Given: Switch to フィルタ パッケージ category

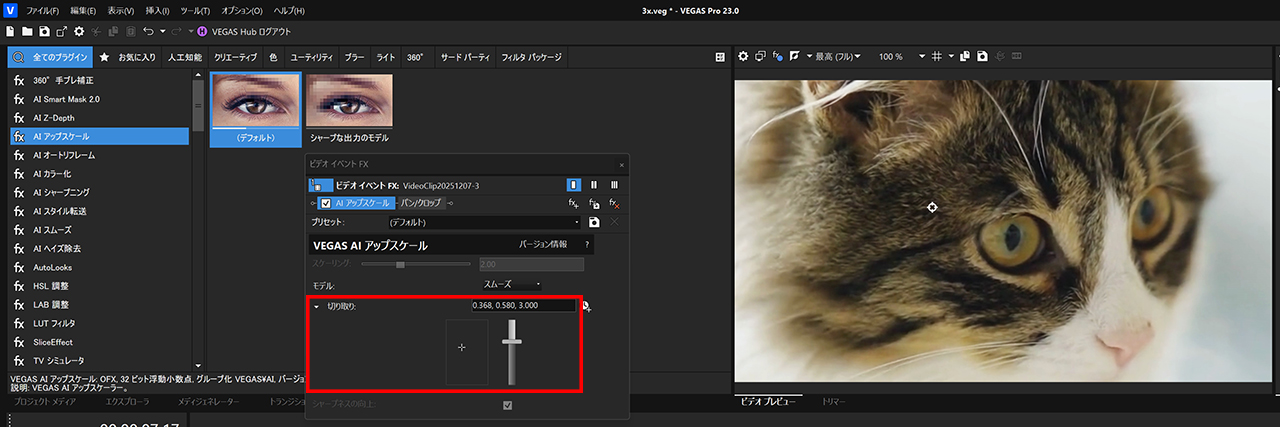Looking at the screenshot, I should point(532,57).
